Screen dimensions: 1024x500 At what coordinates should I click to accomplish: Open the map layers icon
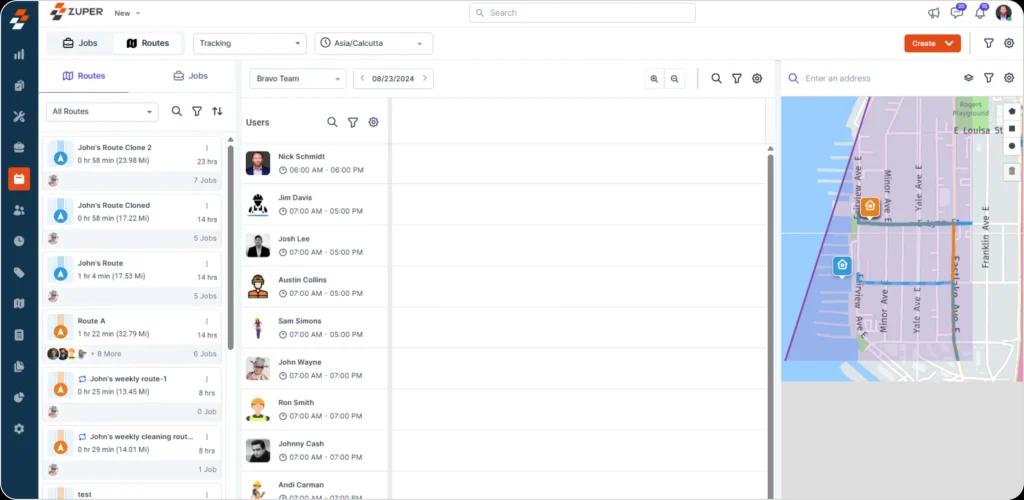coord(968,78)
